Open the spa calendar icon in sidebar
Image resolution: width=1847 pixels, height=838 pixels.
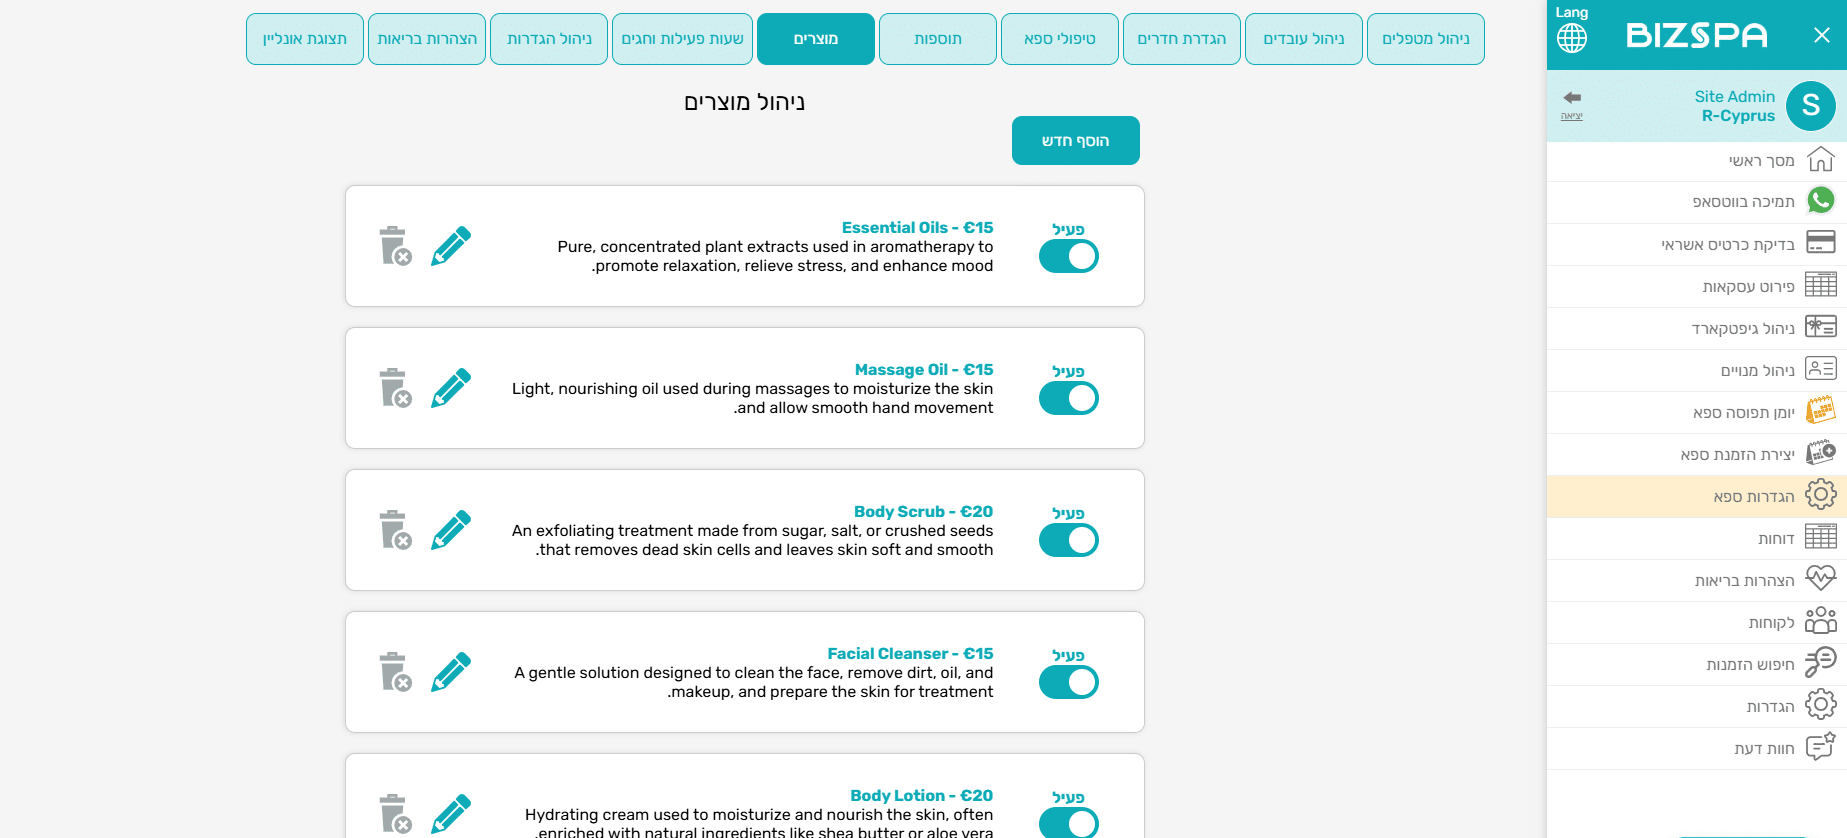1820,411
